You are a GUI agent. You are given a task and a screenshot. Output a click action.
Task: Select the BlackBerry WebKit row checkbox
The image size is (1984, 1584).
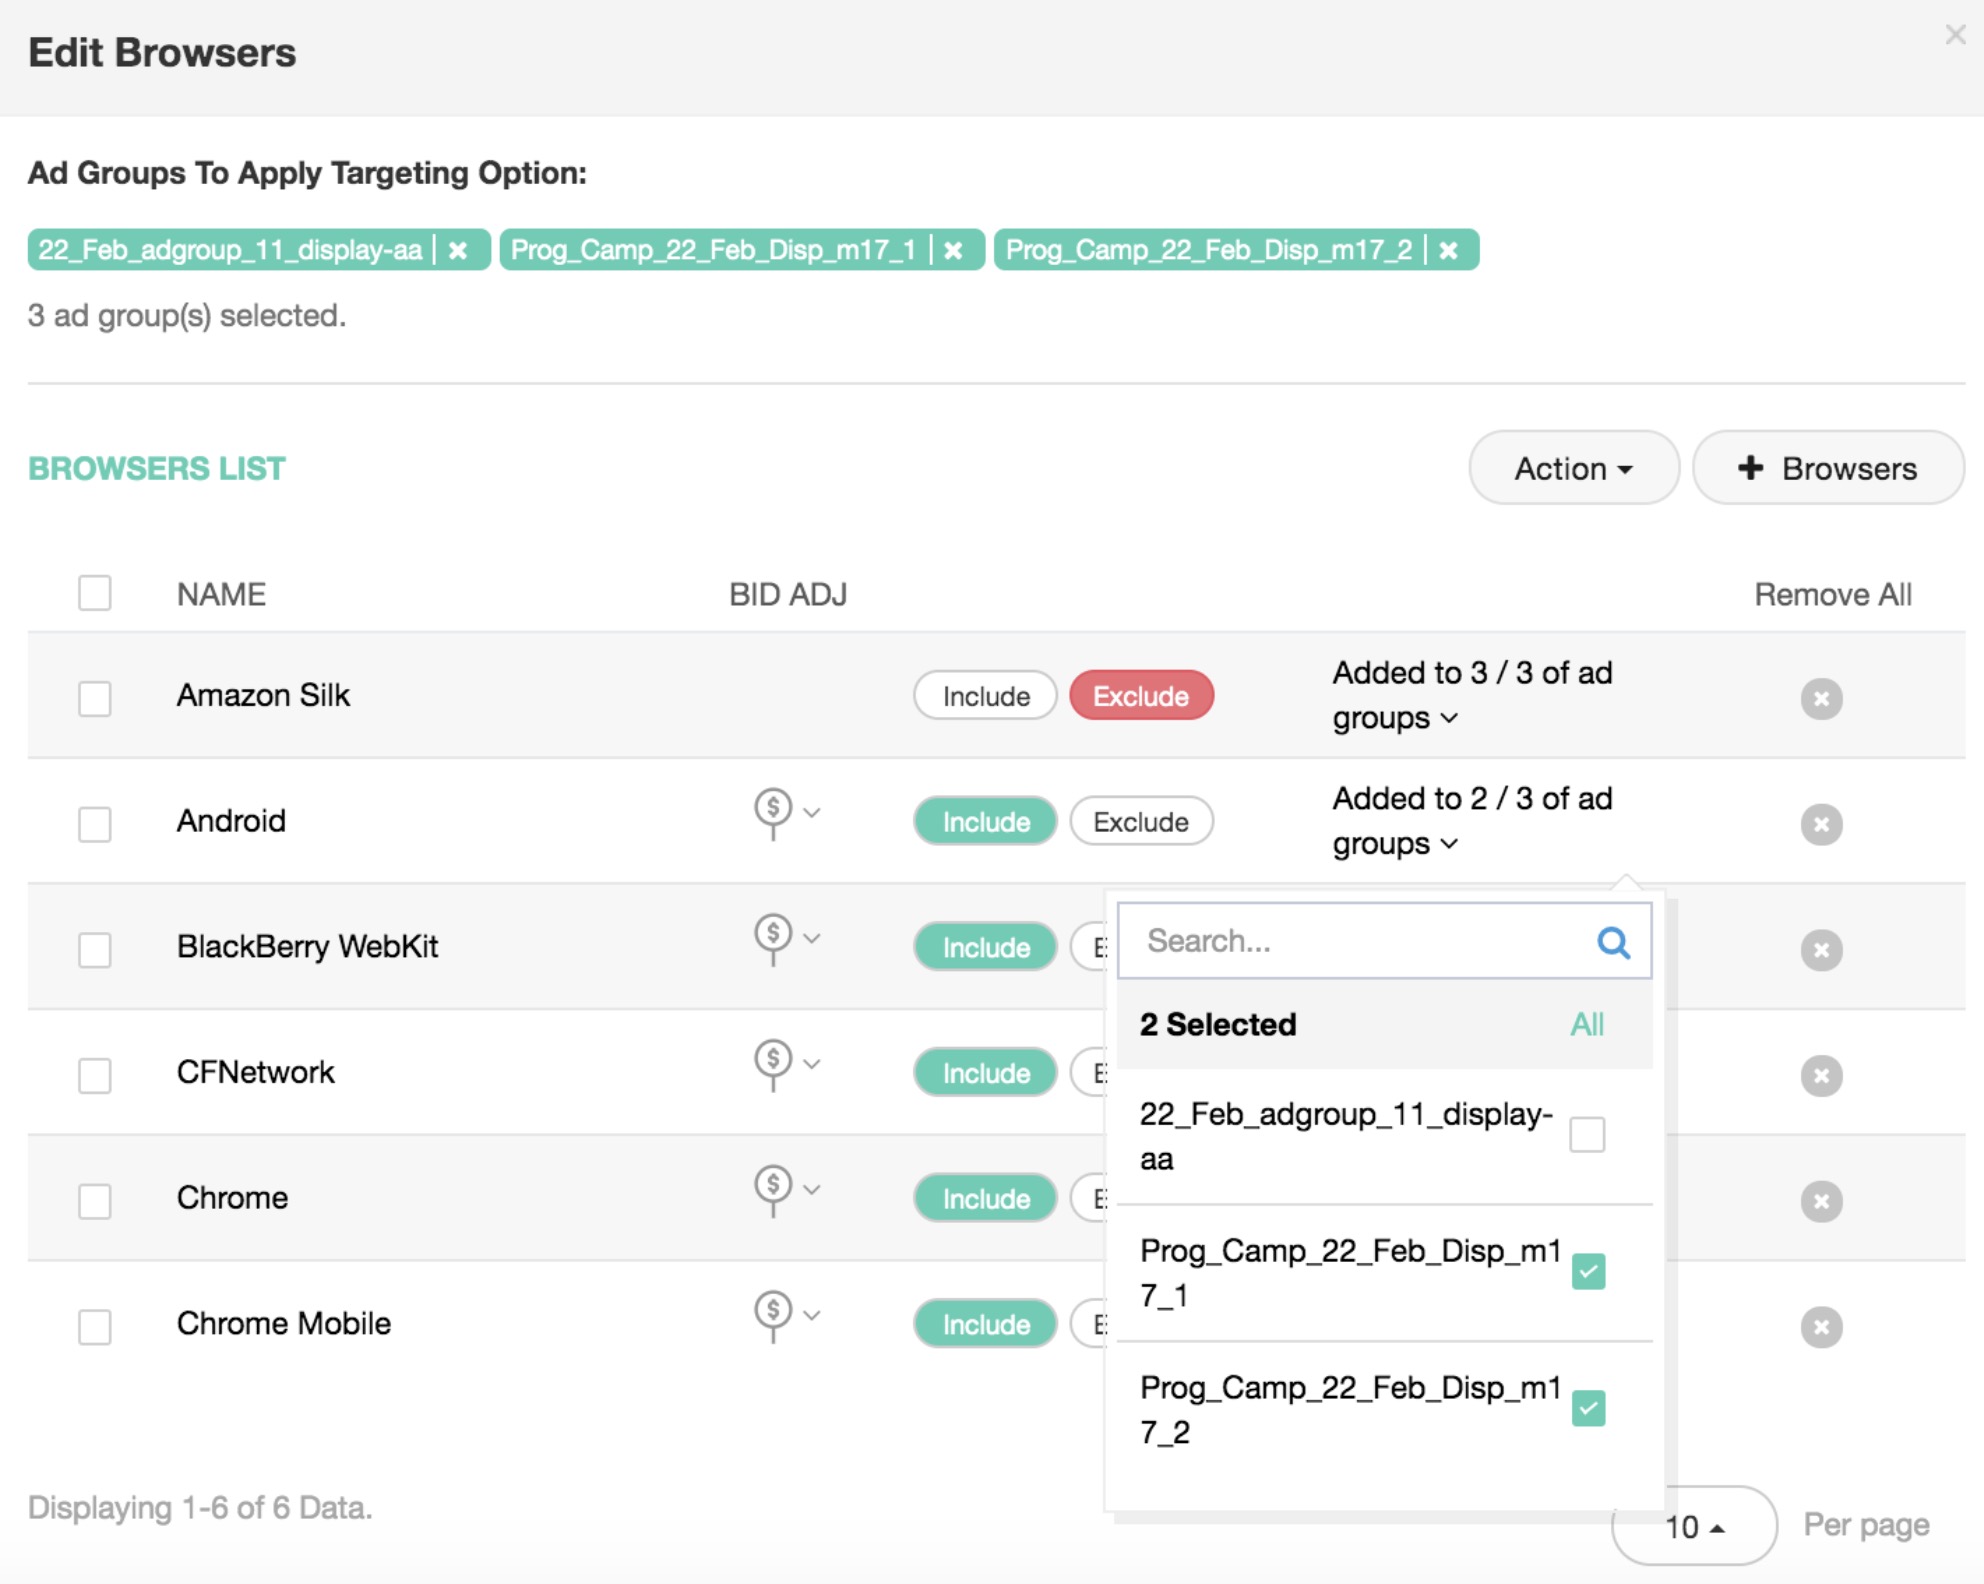[x=95, y=949]
